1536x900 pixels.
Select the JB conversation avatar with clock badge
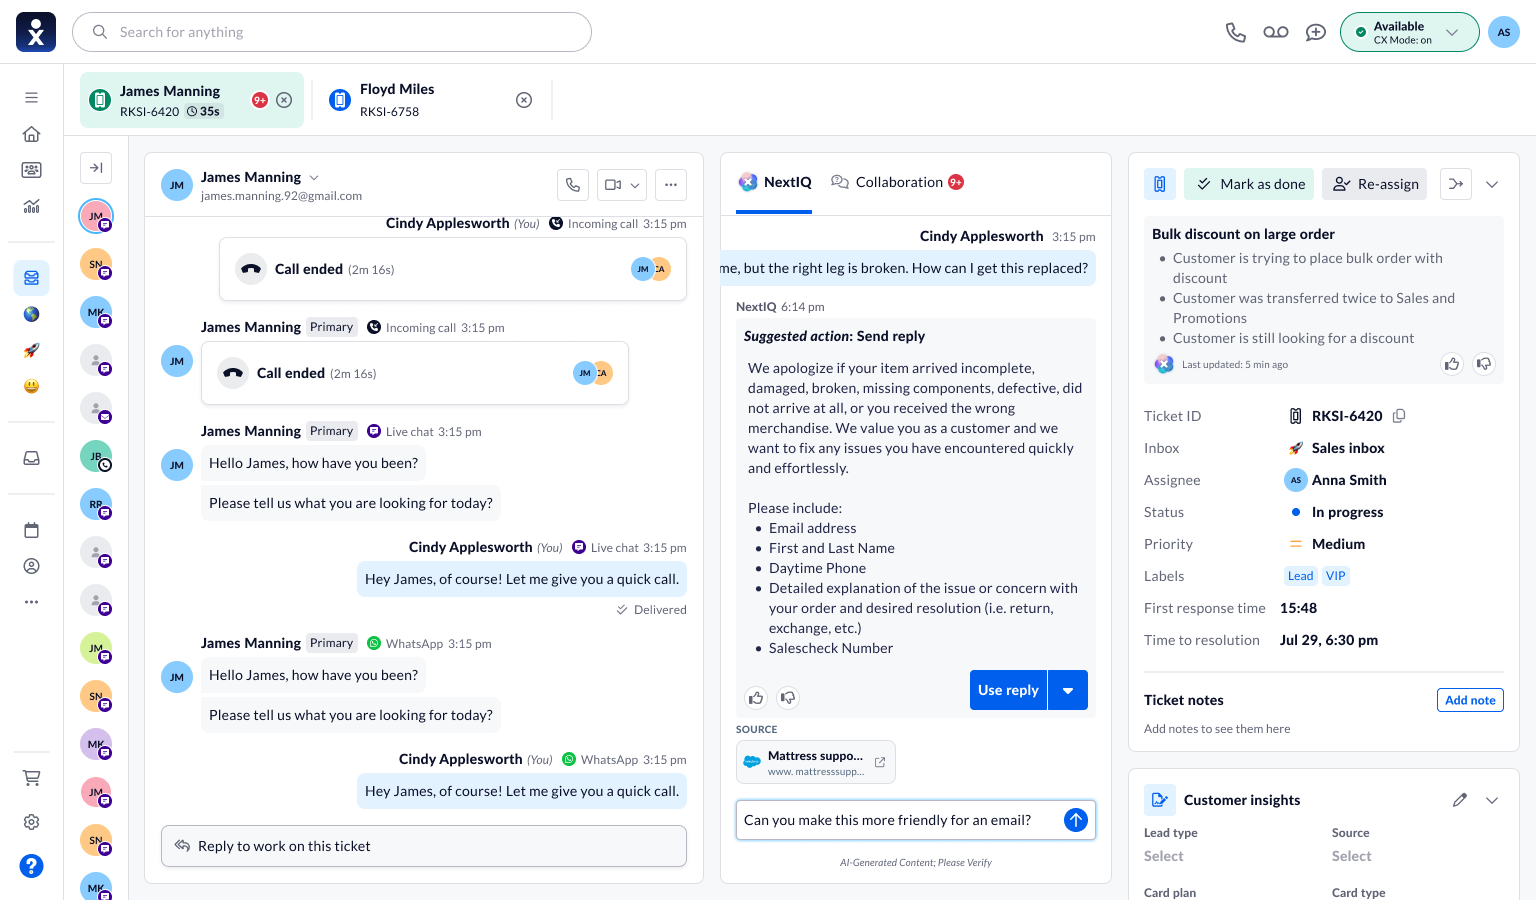[x=96, y=456]
